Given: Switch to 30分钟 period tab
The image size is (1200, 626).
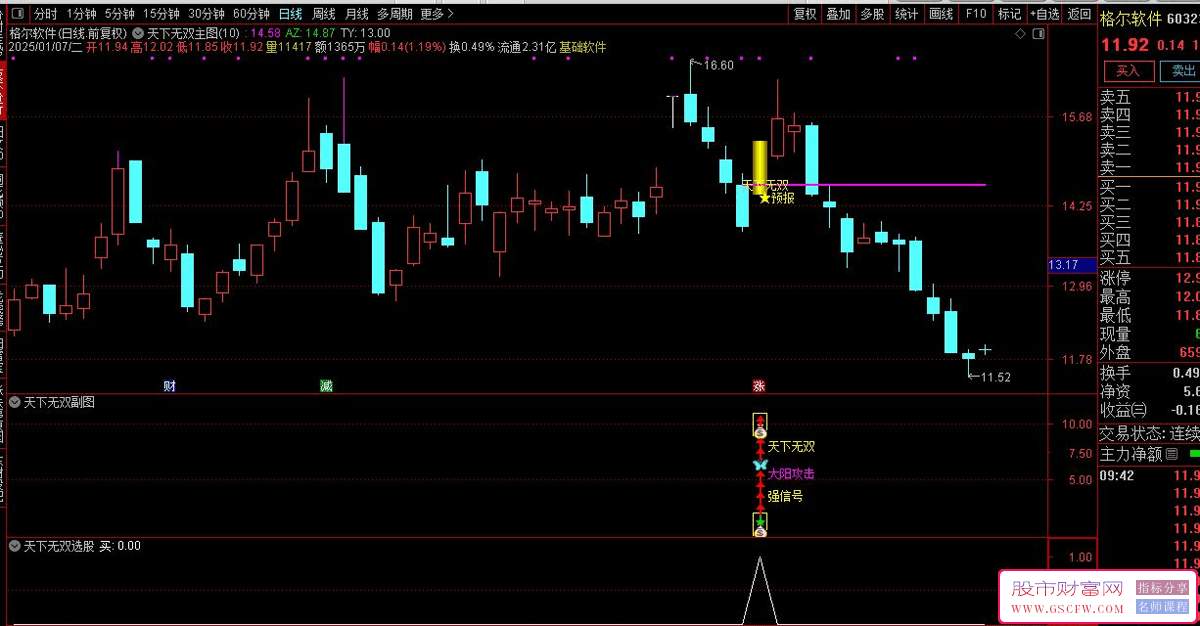Looking at the screenshot, I should [206, 14].
